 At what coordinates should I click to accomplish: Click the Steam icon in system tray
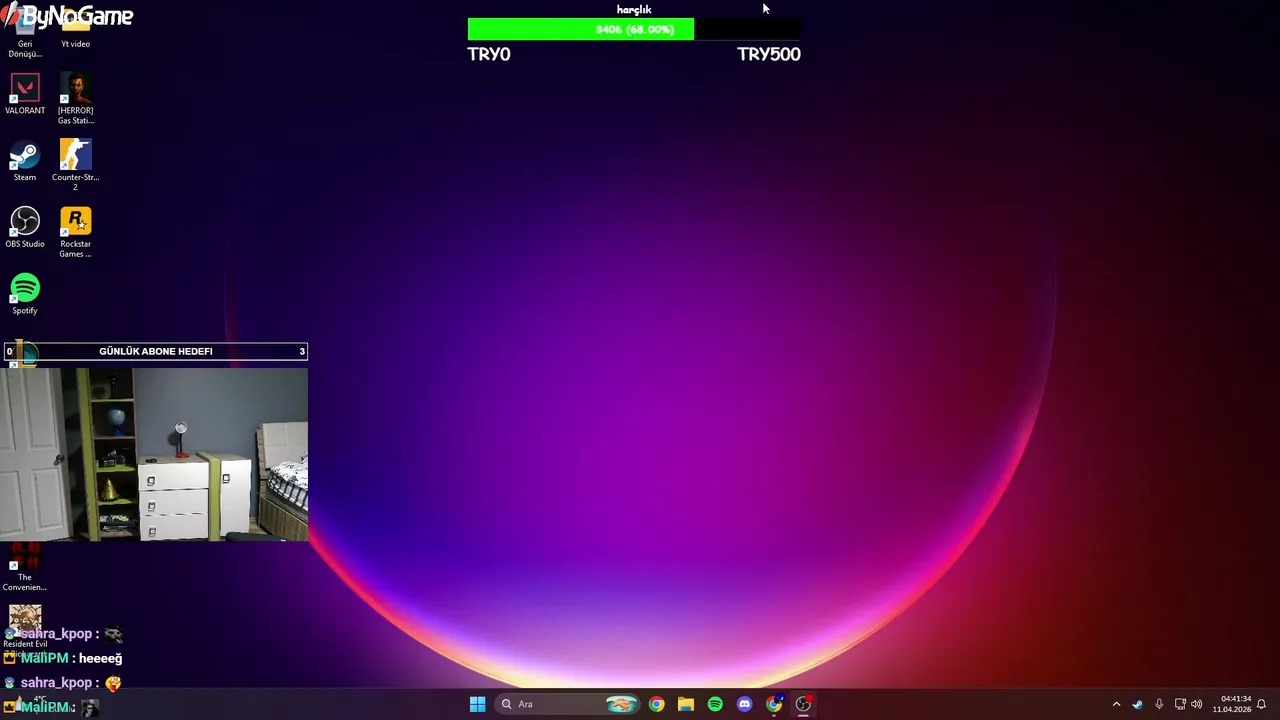[x=1138, y=704]
